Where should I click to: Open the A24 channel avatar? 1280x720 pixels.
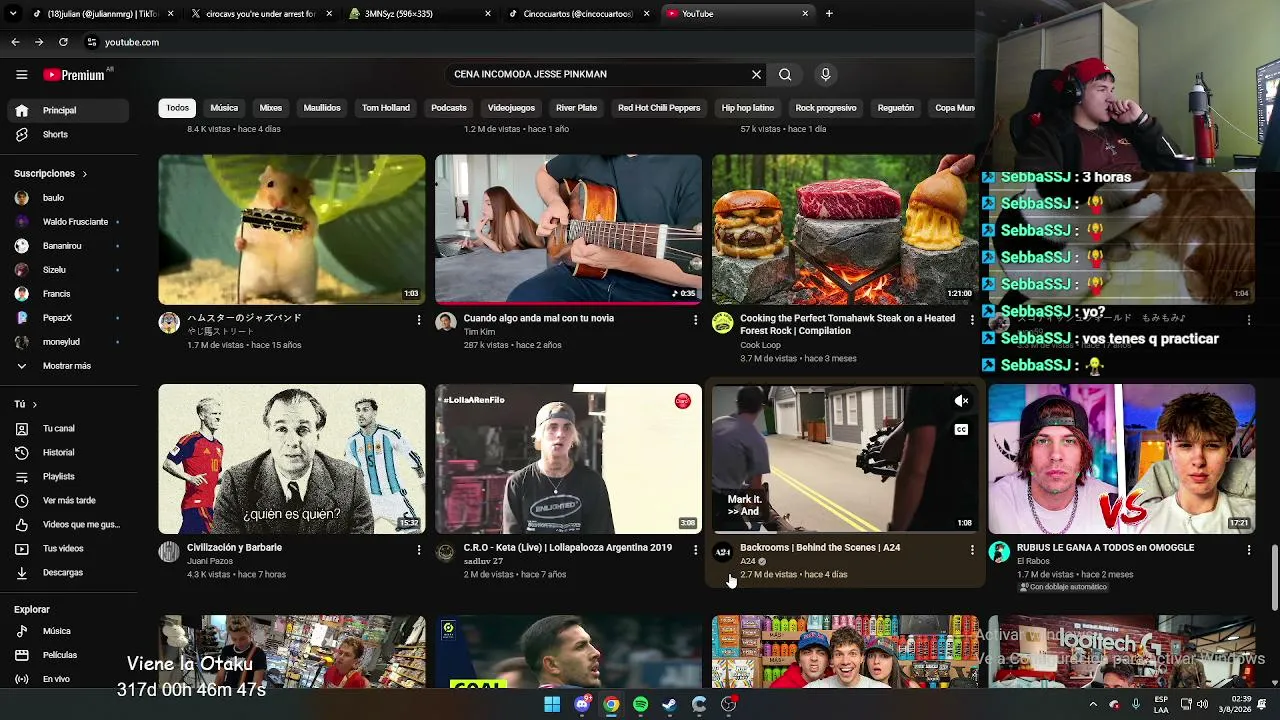coord(722,552)
